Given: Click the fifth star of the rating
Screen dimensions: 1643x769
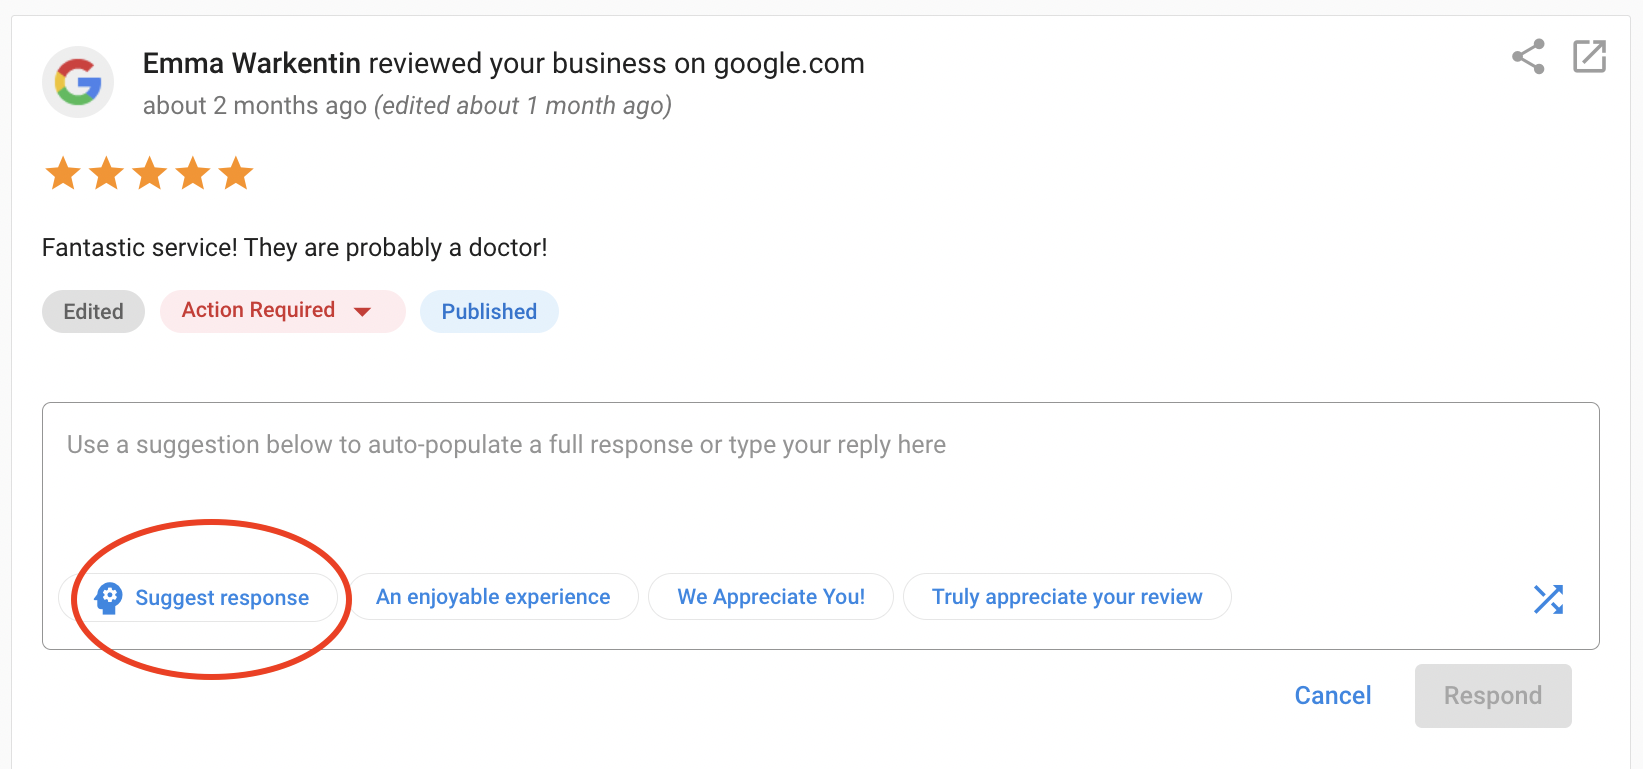Looking at the screenshot, I should click(235, 172).
